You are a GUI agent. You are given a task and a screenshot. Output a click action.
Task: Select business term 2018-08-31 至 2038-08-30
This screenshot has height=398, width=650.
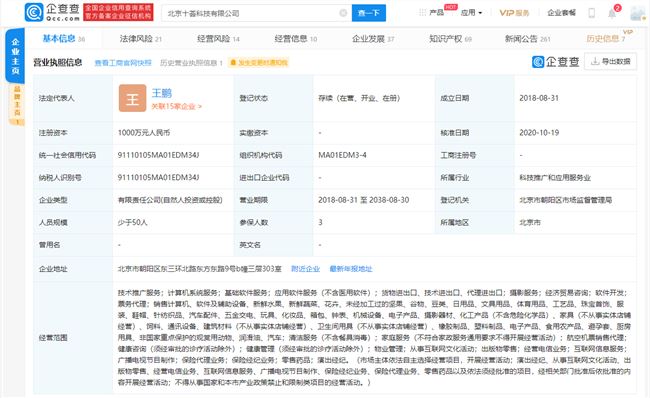[364, 200]
